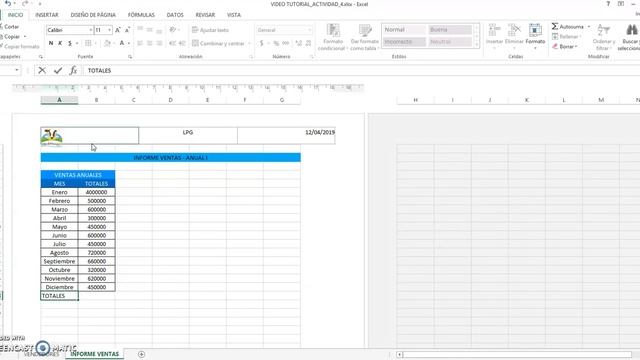Apply the Buena cell style
640x360 pixels.
(x=450, y=30)
